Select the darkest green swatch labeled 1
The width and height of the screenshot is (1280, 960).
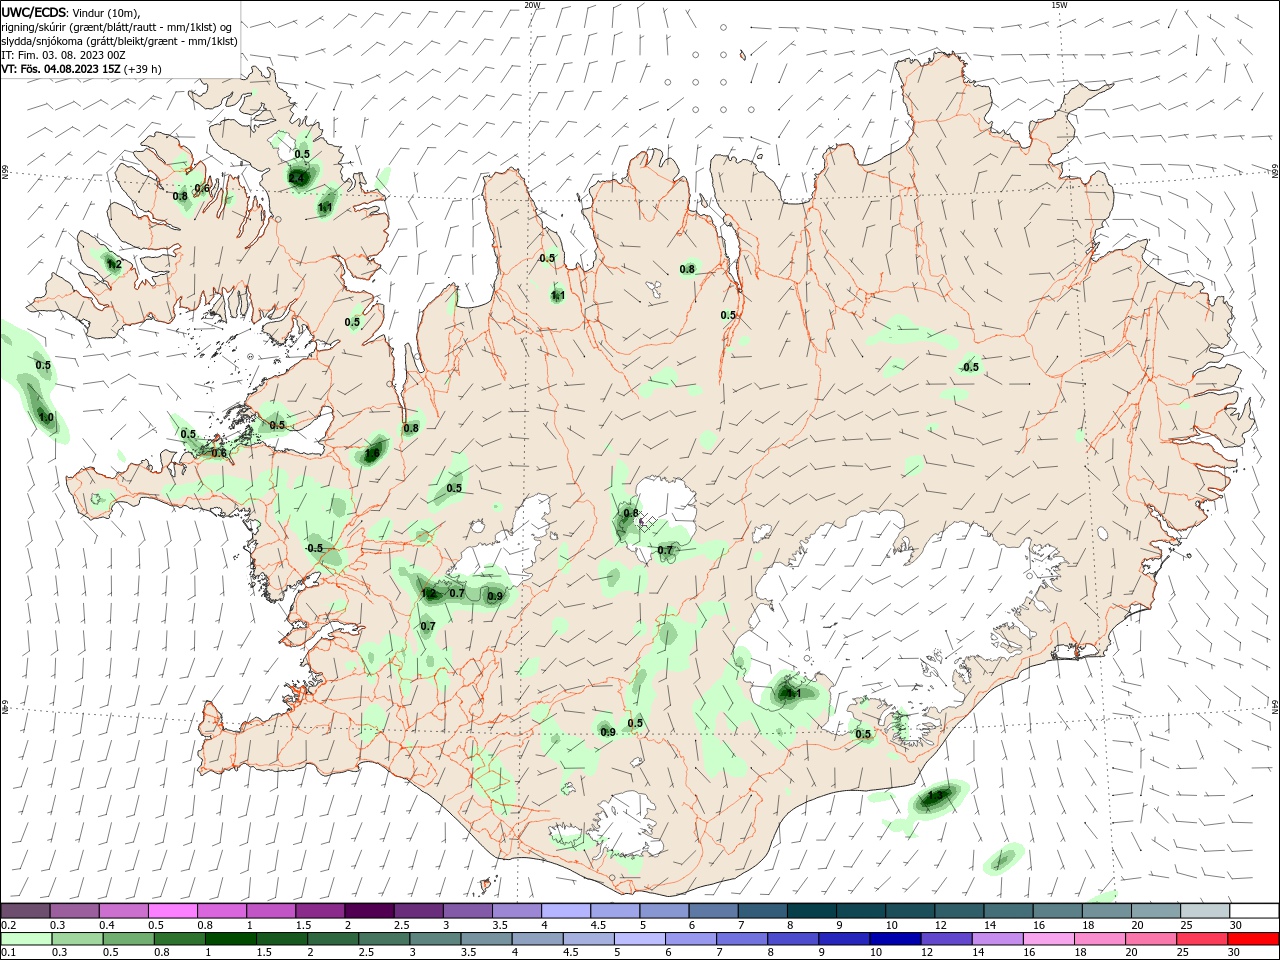point(230,939)
